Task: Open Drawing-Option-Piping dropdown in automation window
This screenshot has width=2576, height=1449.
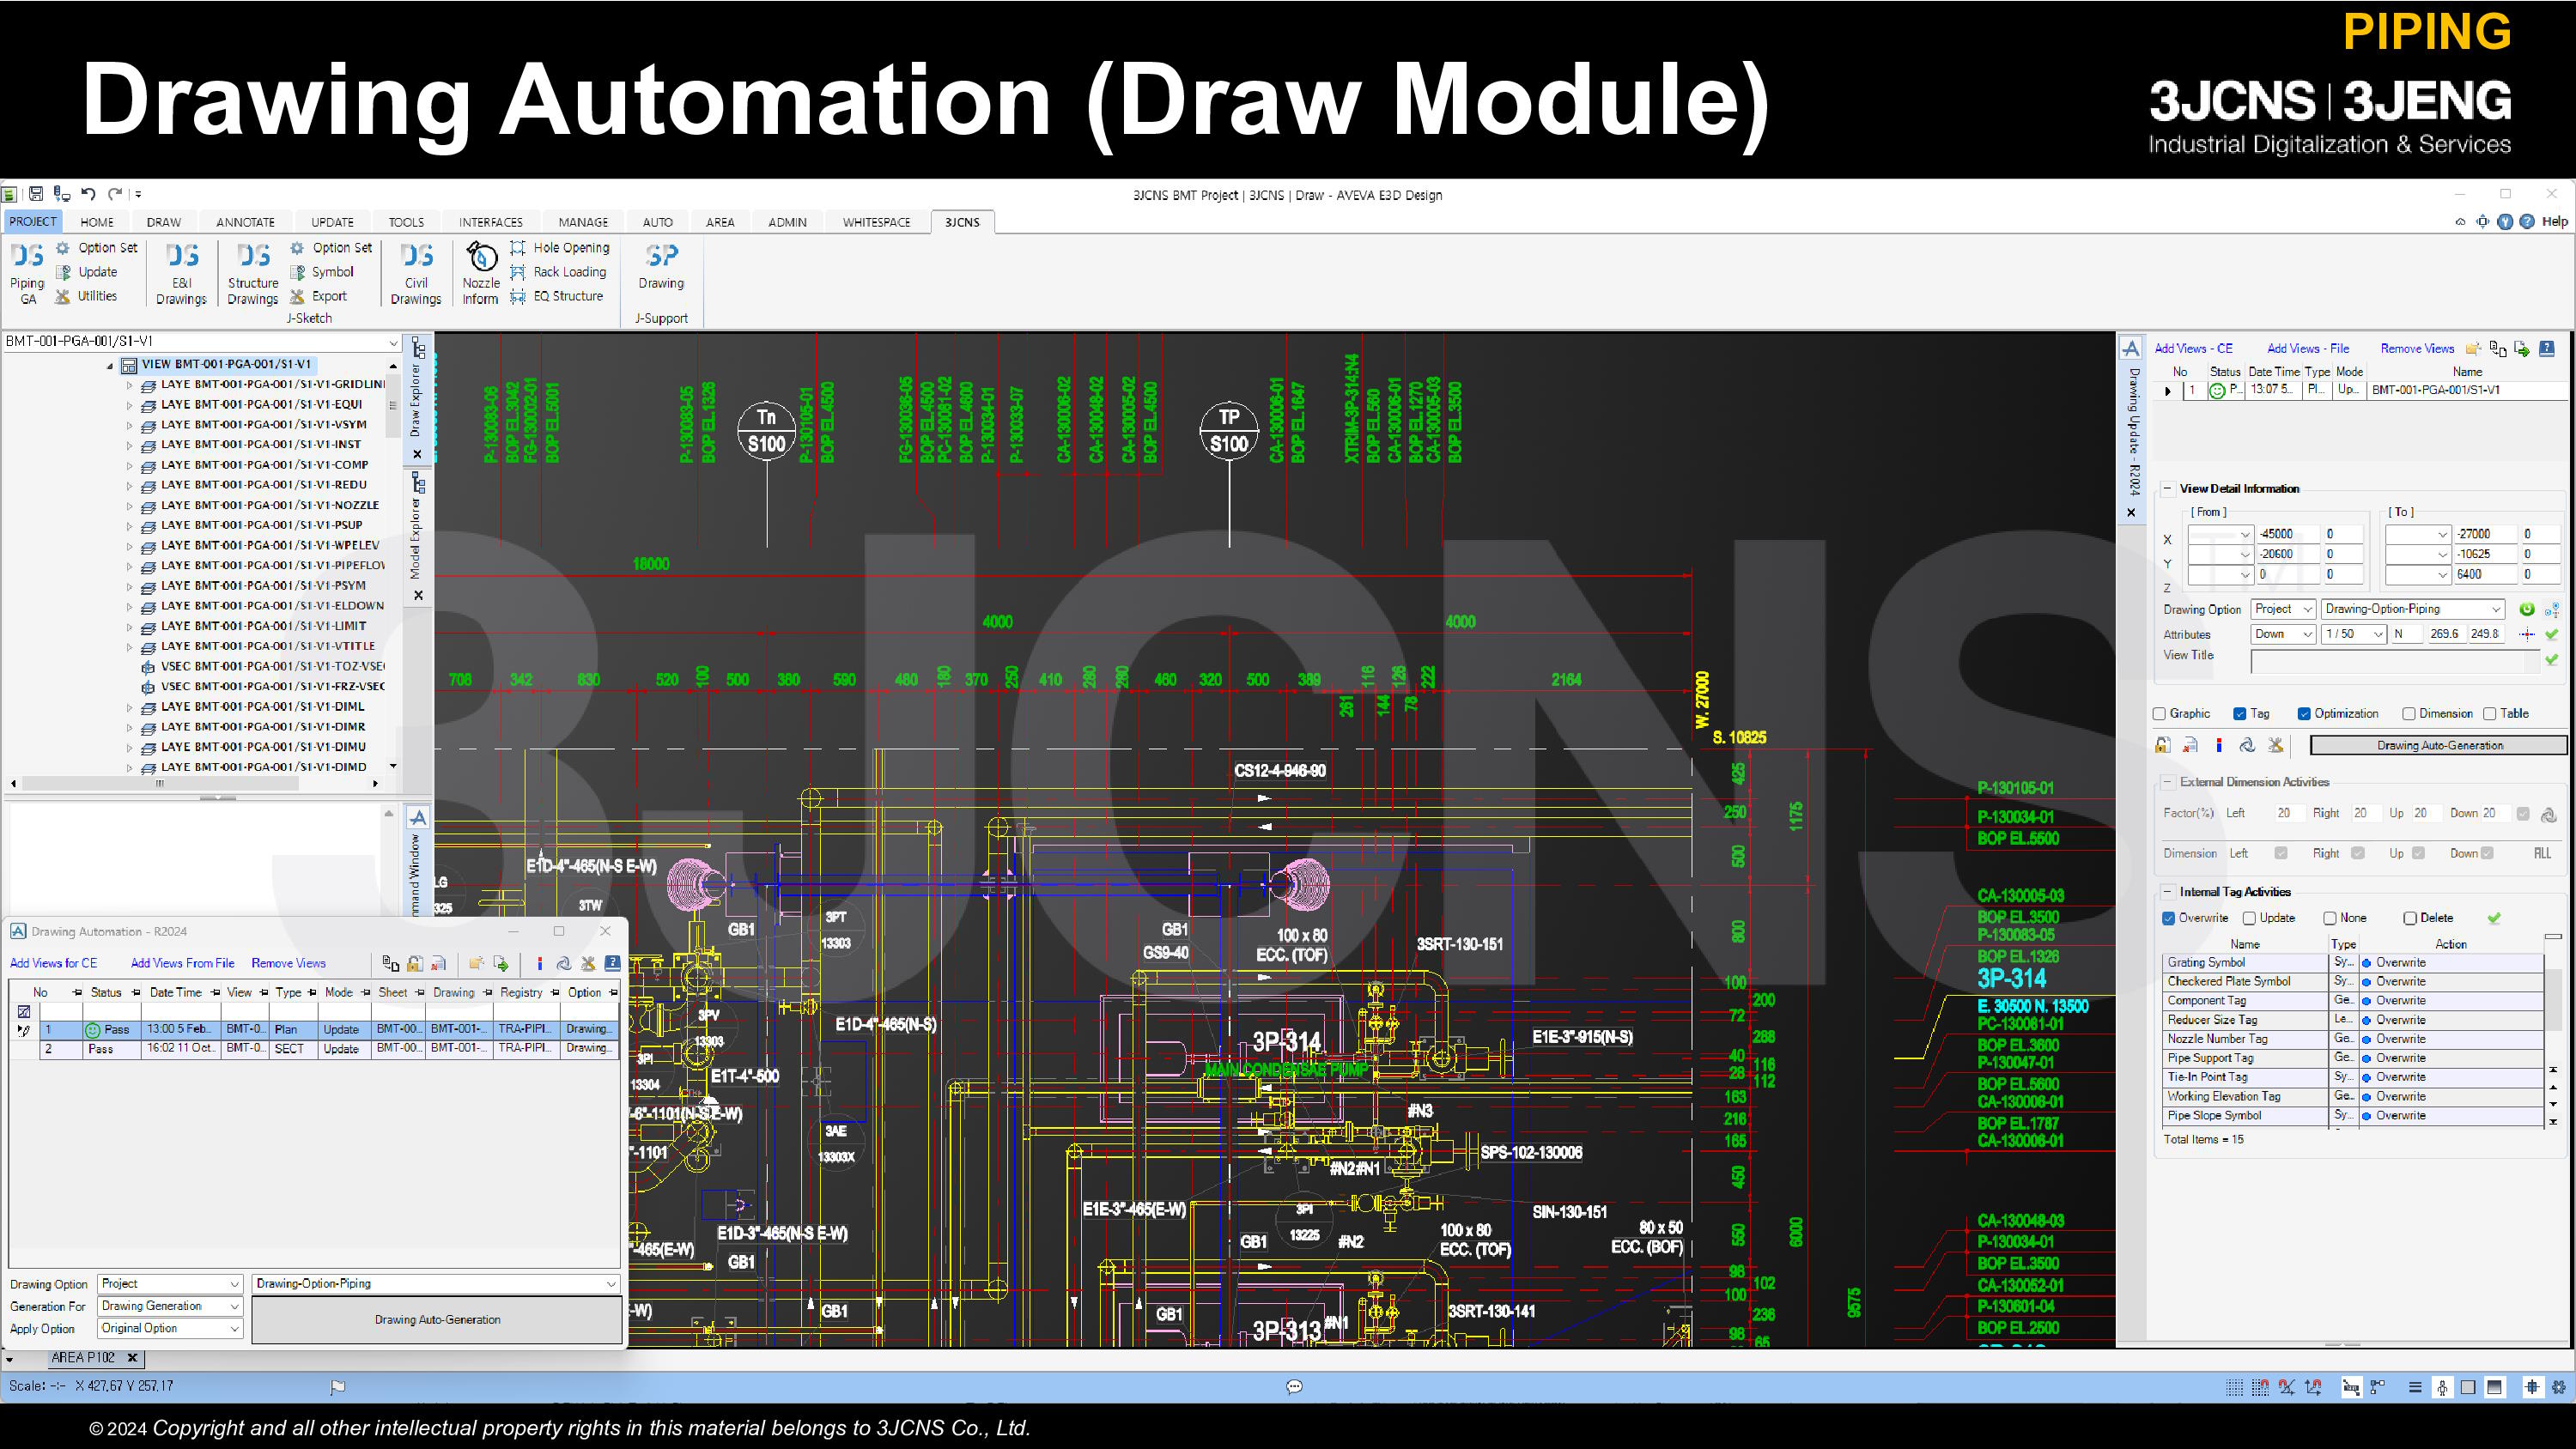Action: (x=436, y=1284)
